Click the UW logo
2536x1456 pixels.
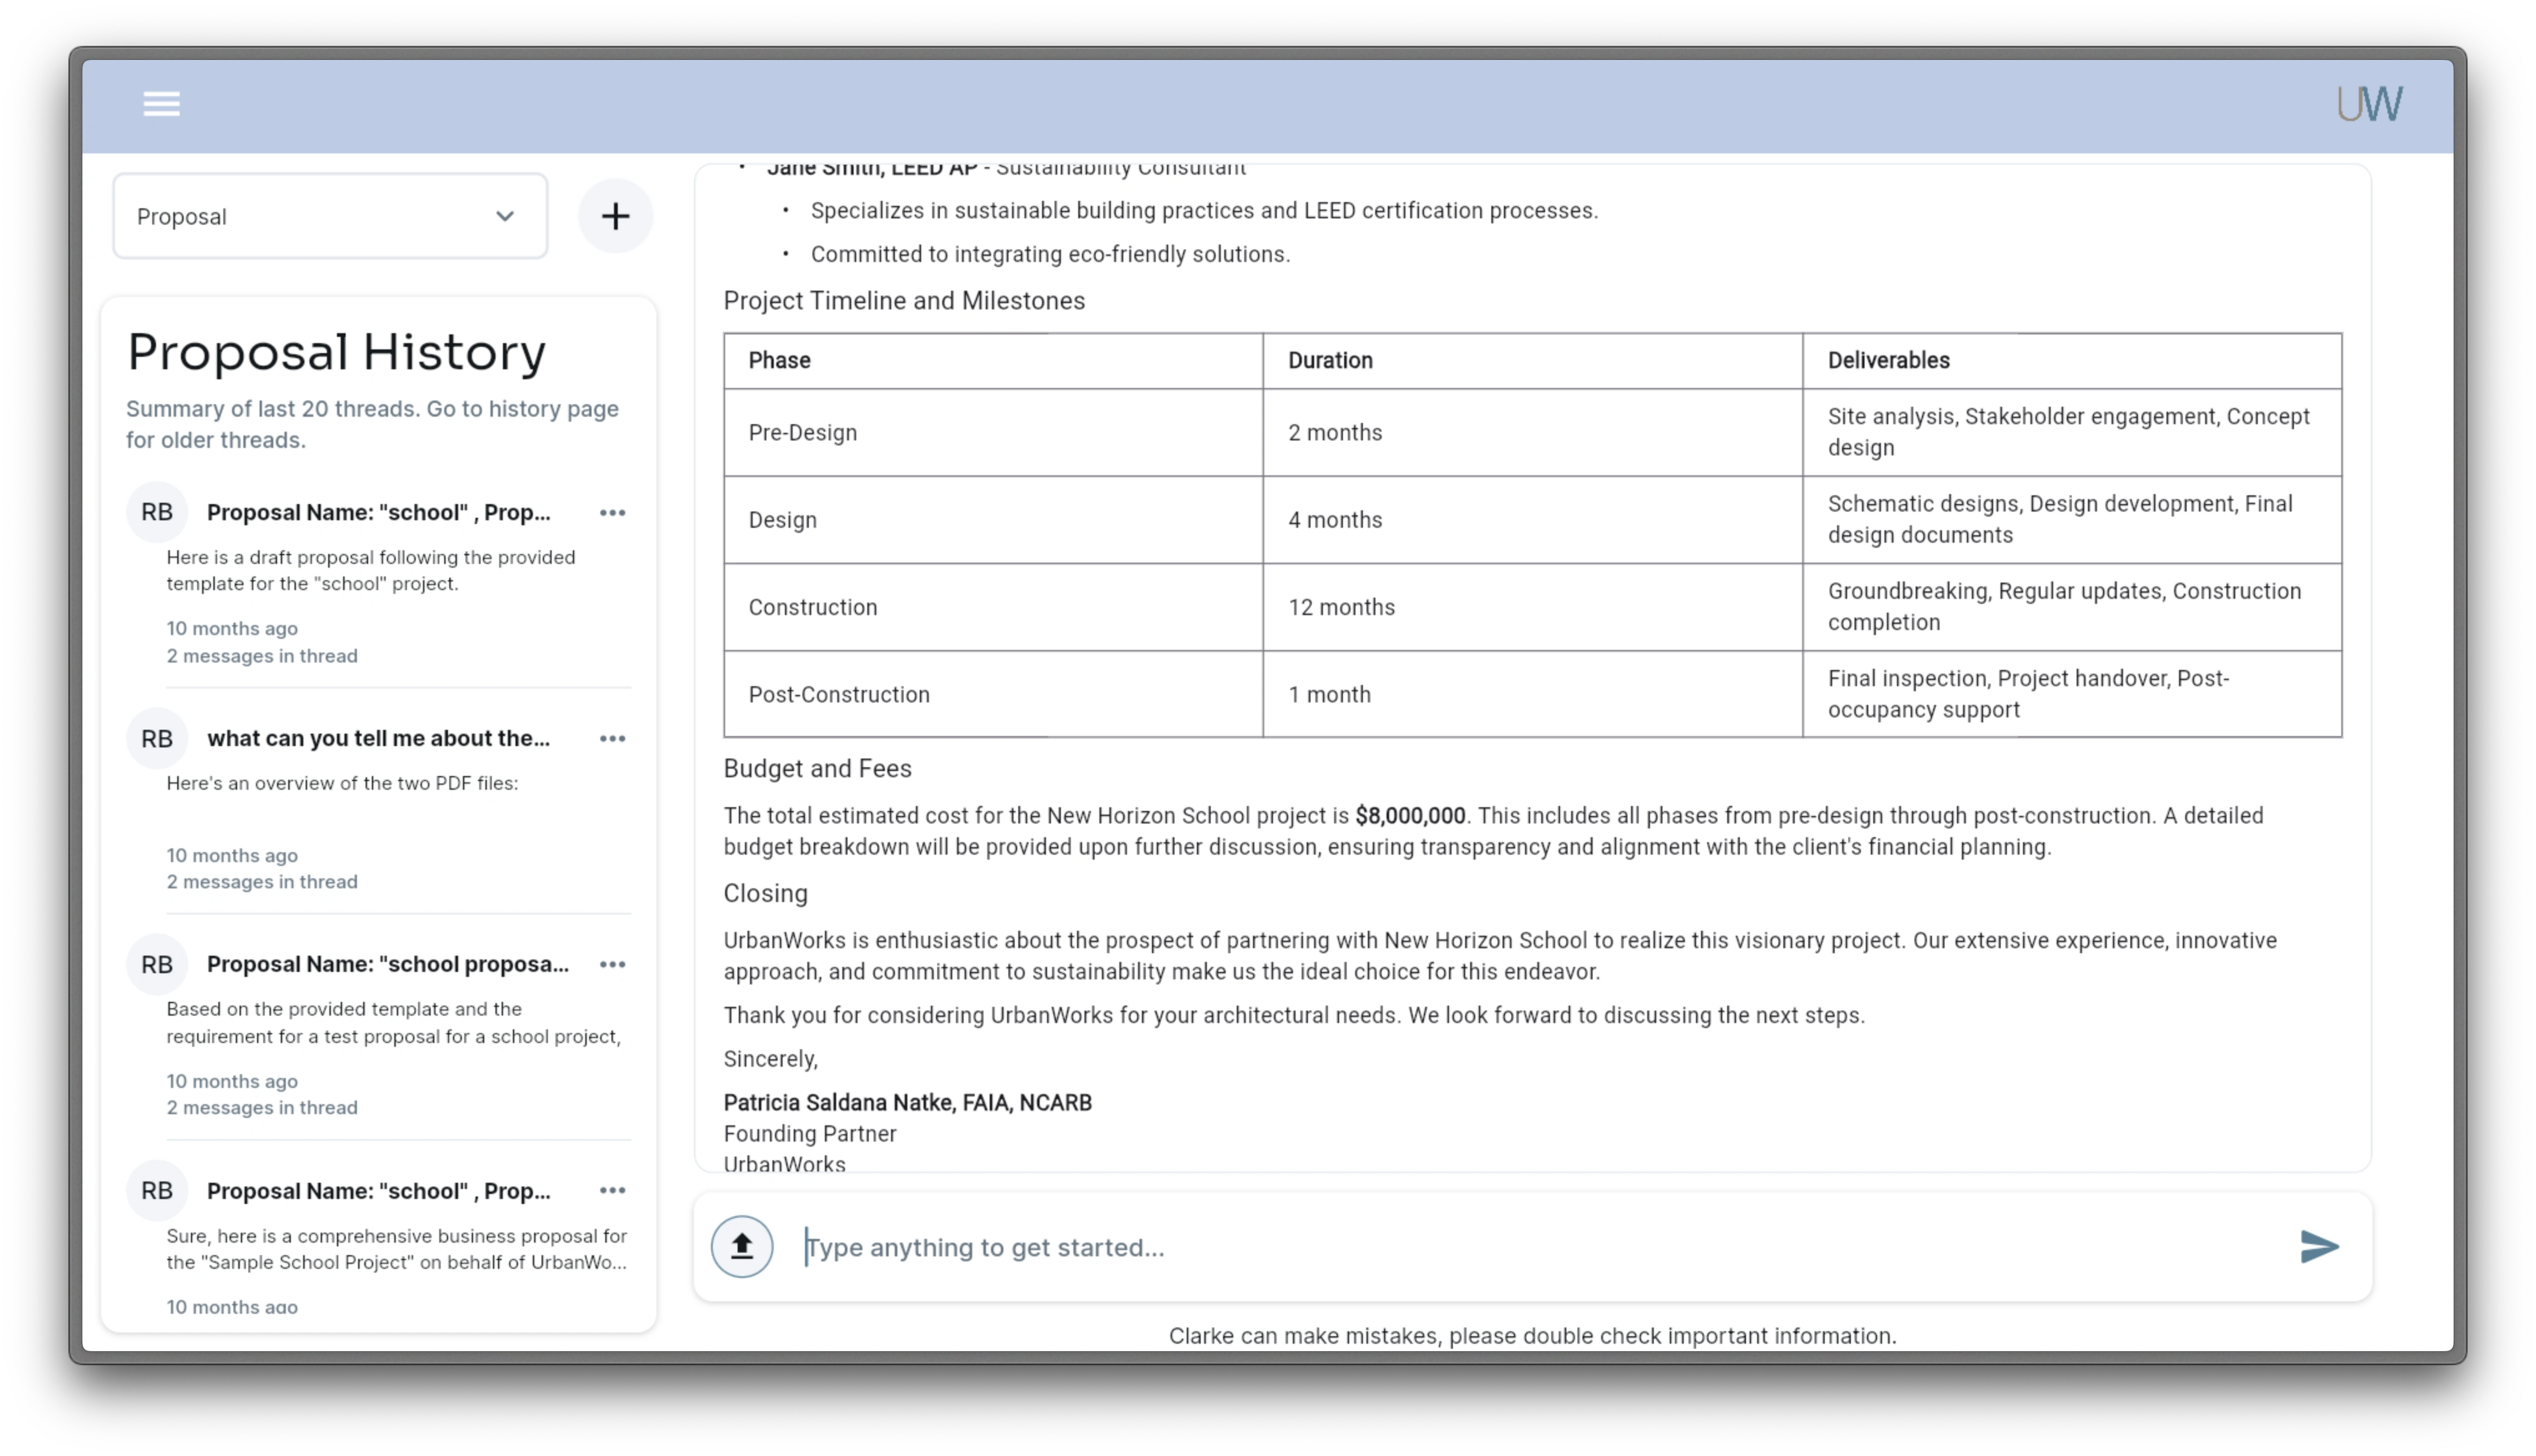[x=2371, y=102]
